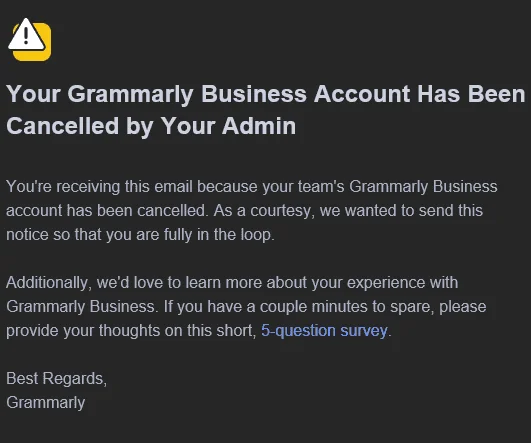Click the "fully in the loop." phrase
The width and height of the screenshot is (531, 443).
pos(219,235)
